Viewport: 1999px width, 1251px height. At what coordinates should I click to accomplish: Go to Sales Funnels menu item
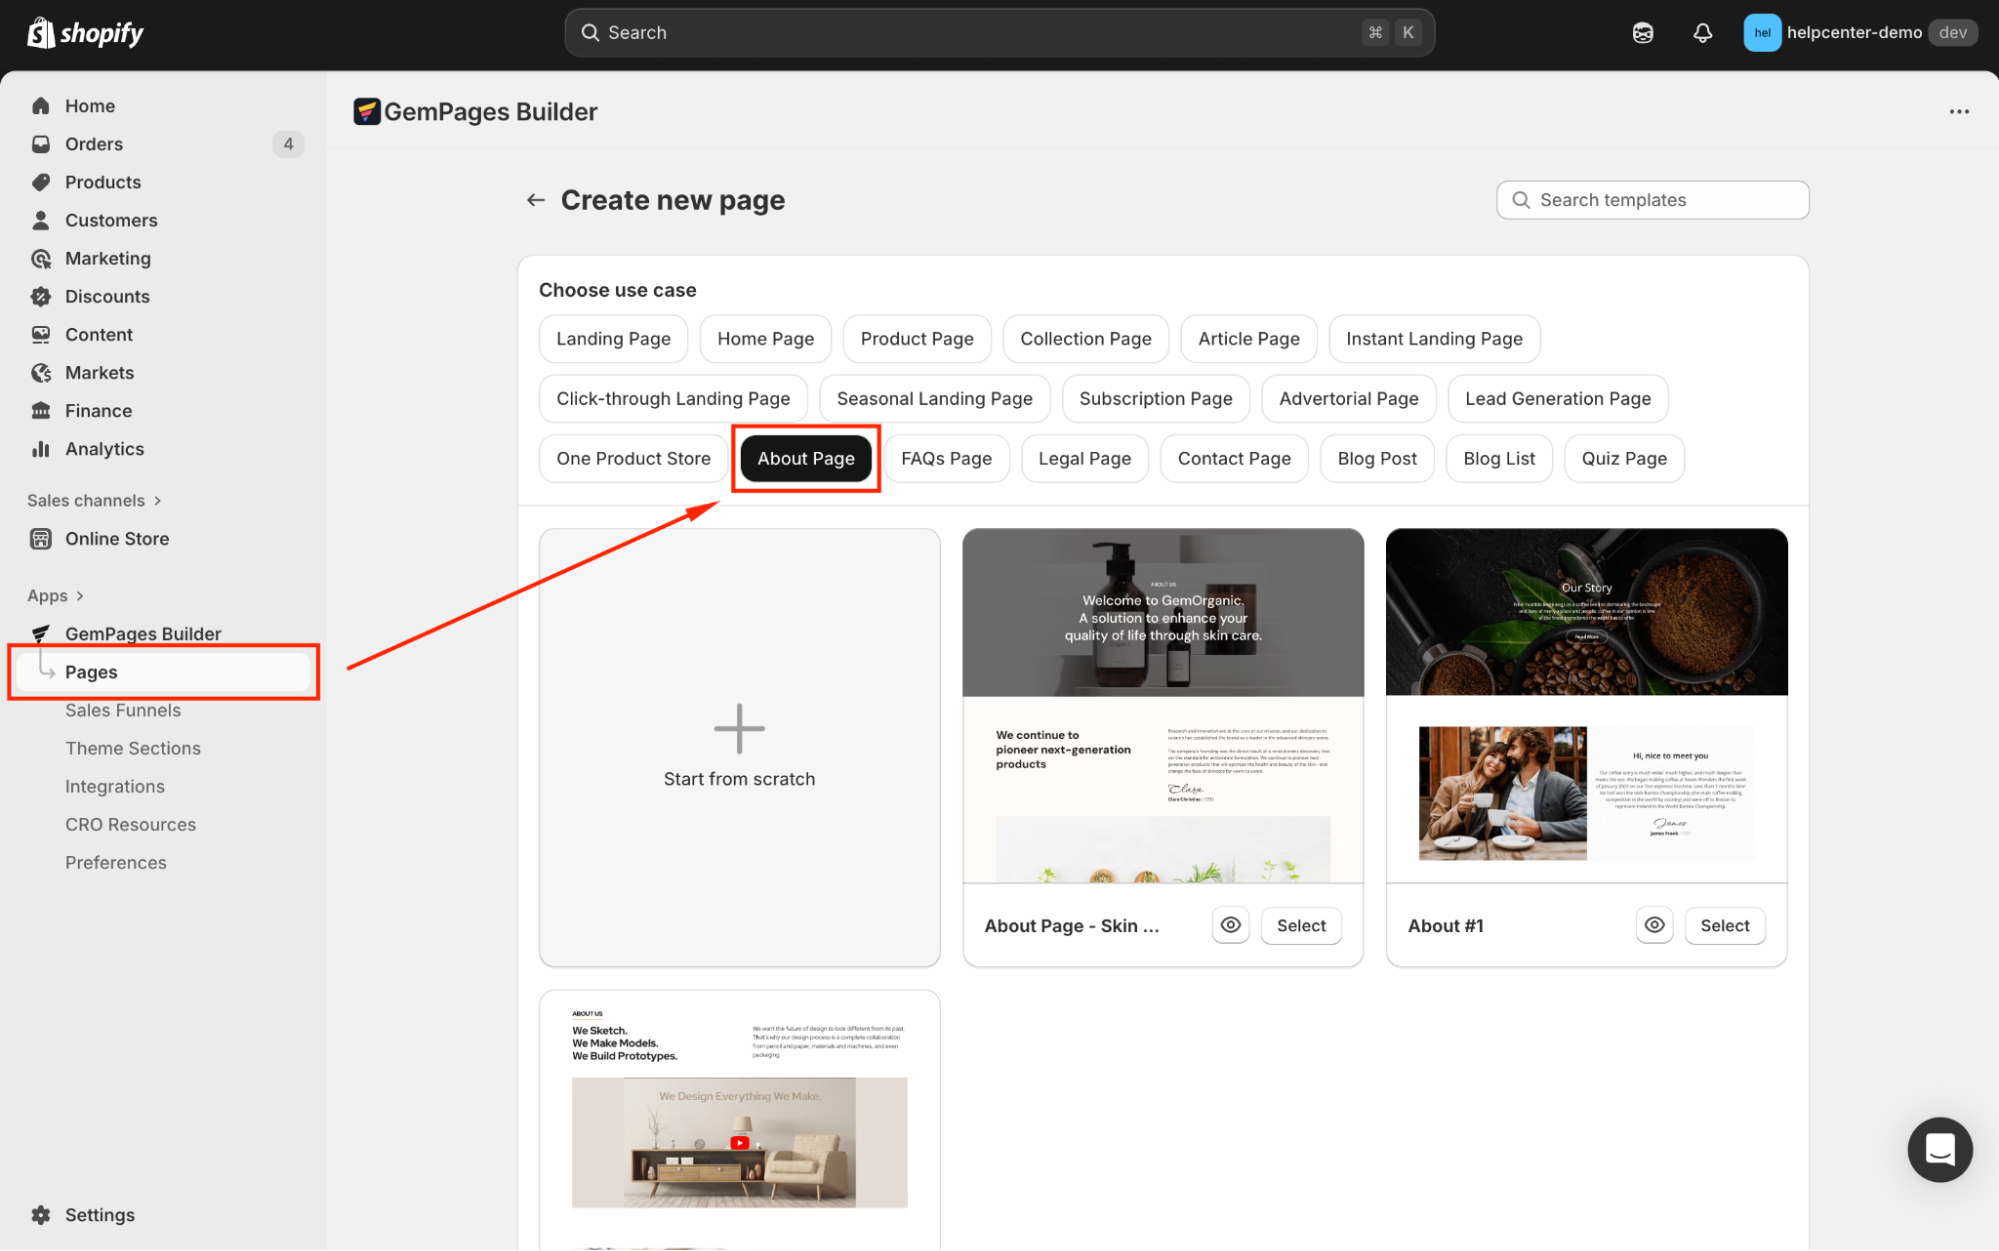(123, 710)
